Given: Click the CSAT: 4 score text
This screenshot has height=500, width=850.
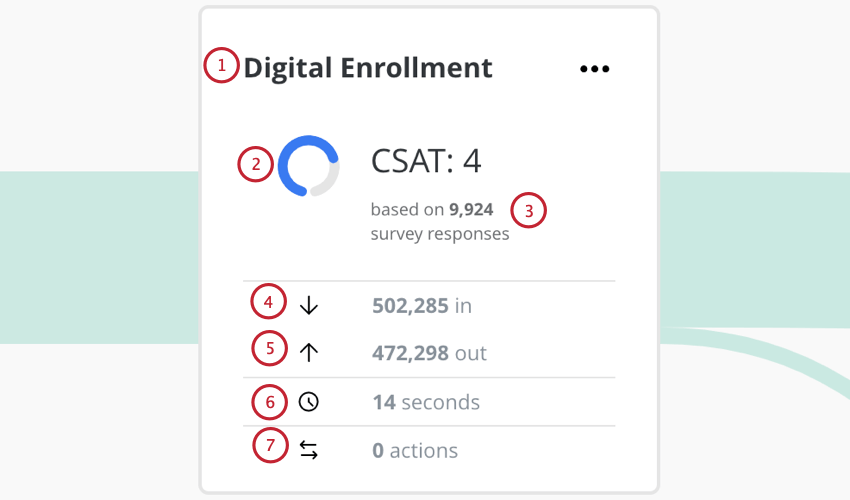Looking at the screenshot, I should point(426,161).
